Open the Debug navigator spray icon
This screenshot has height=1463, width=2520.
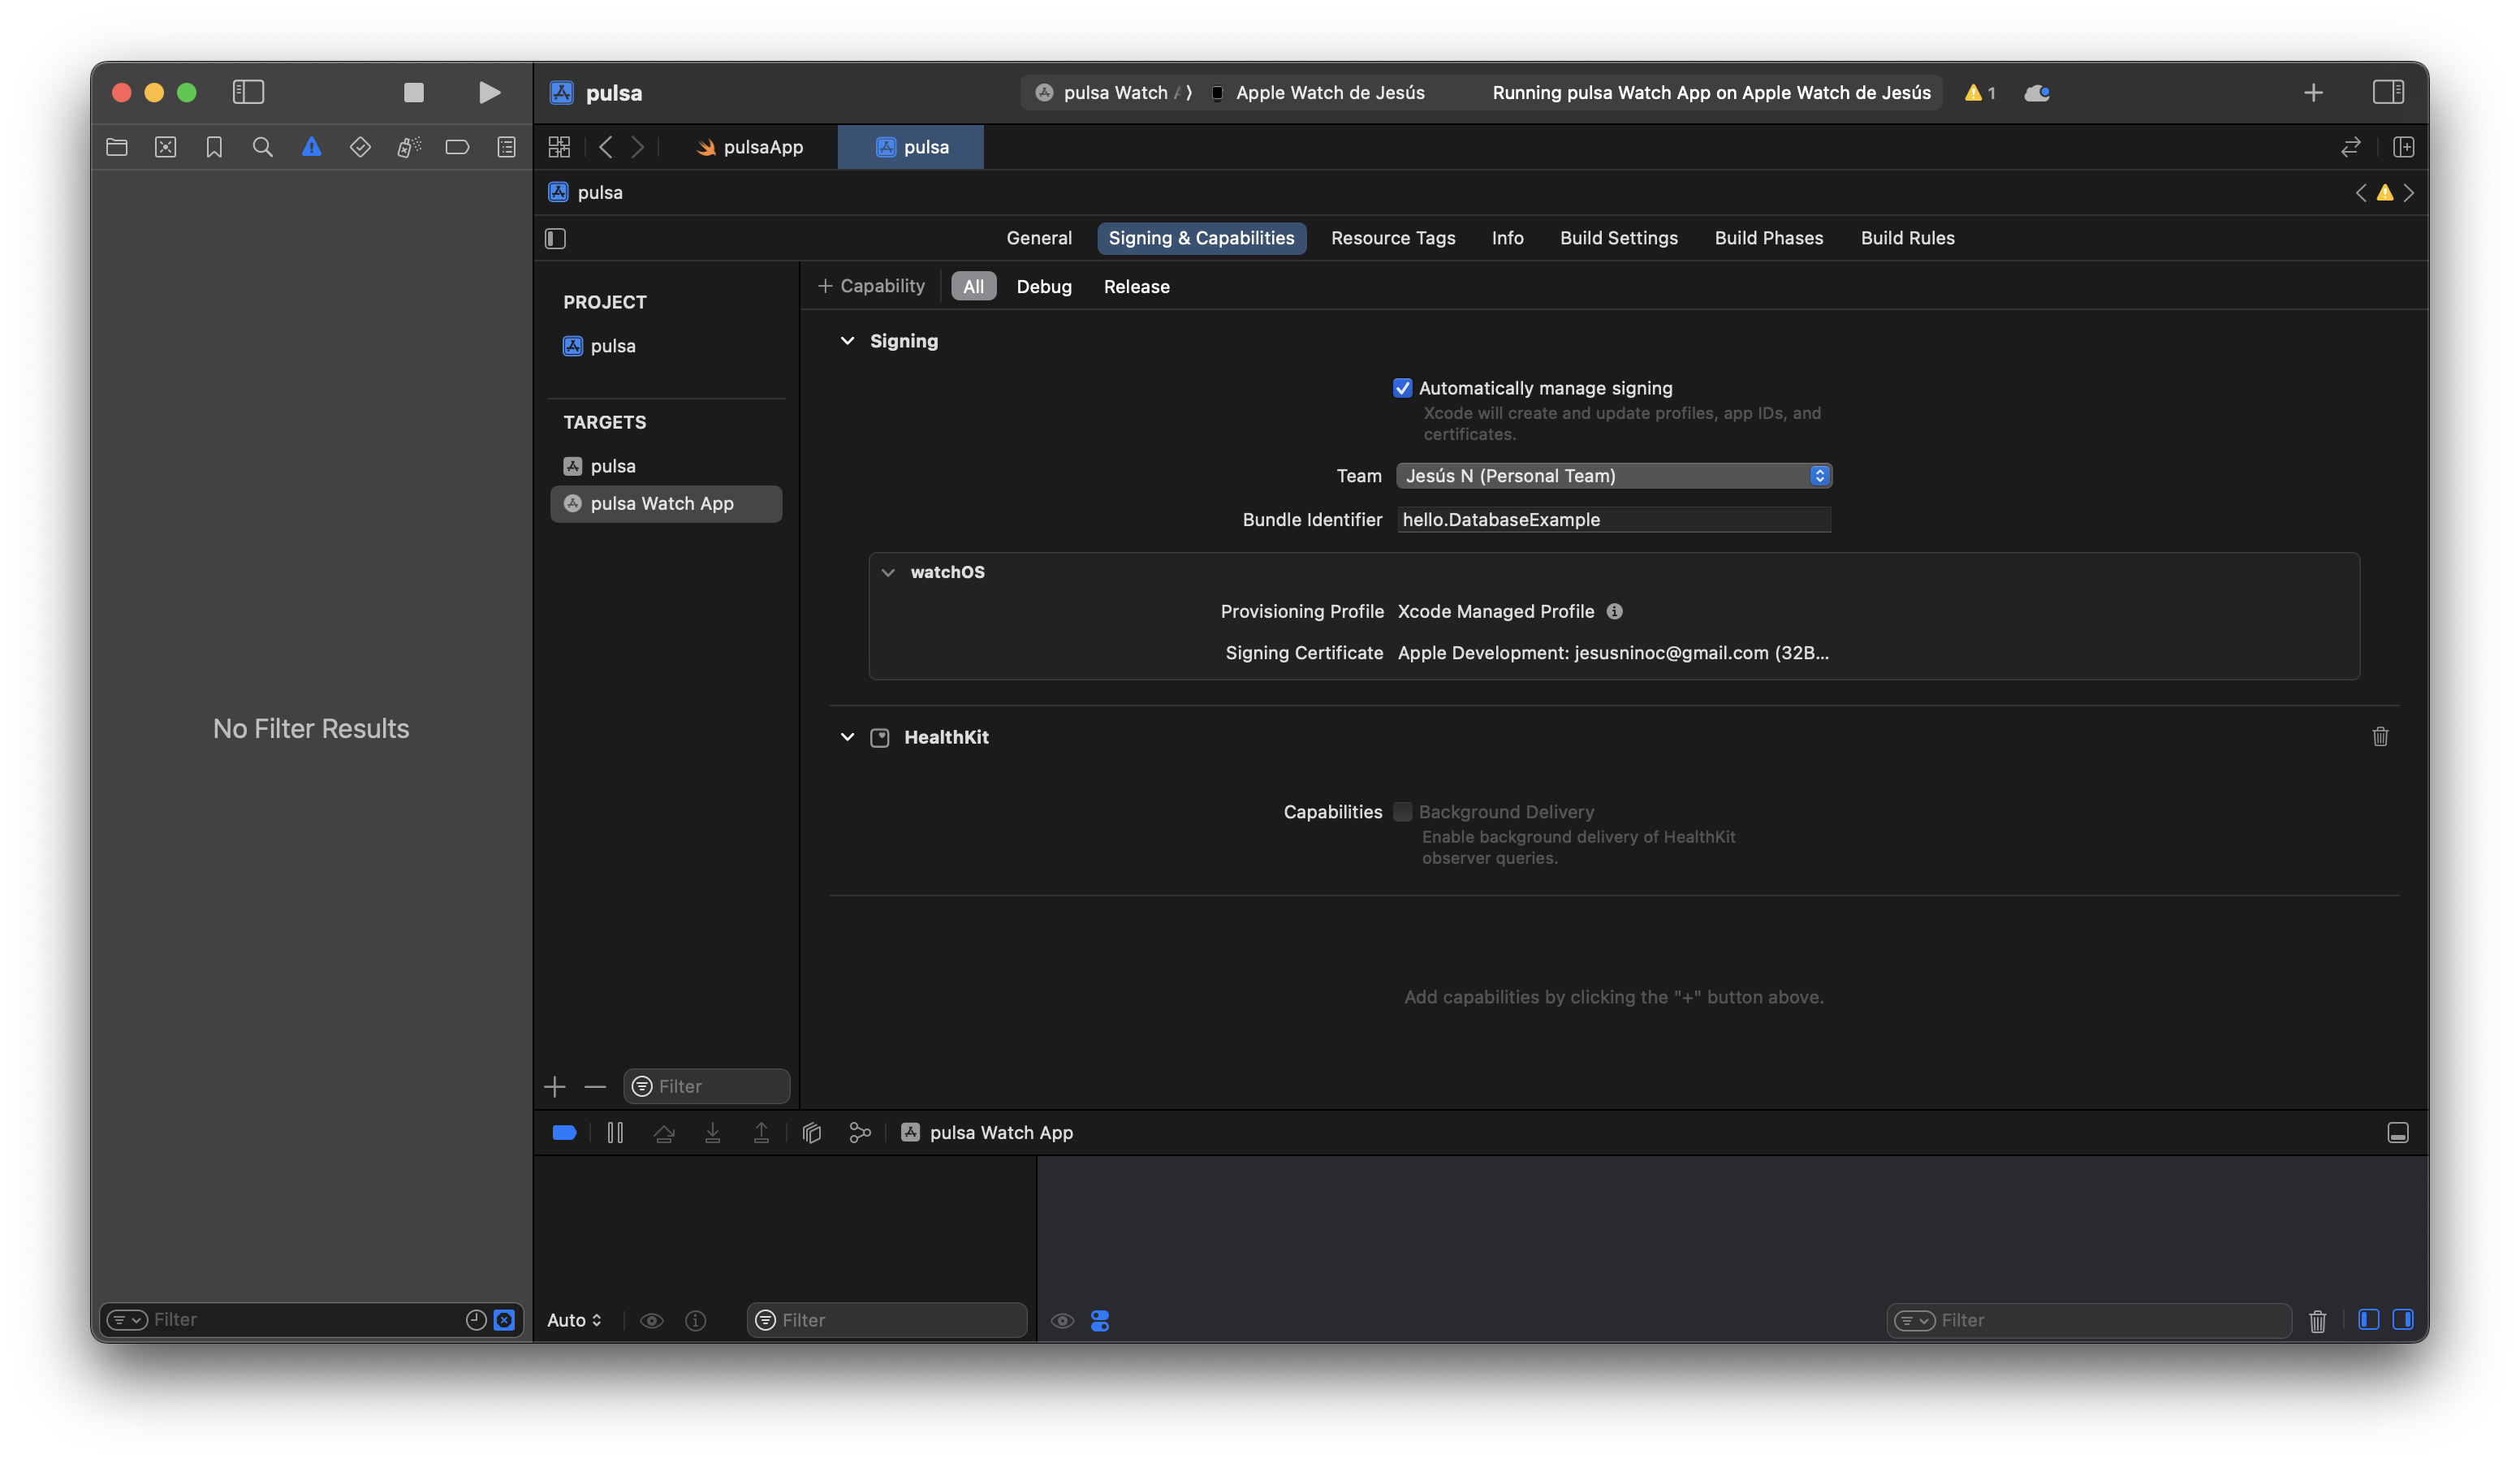(x=409, y=147)
